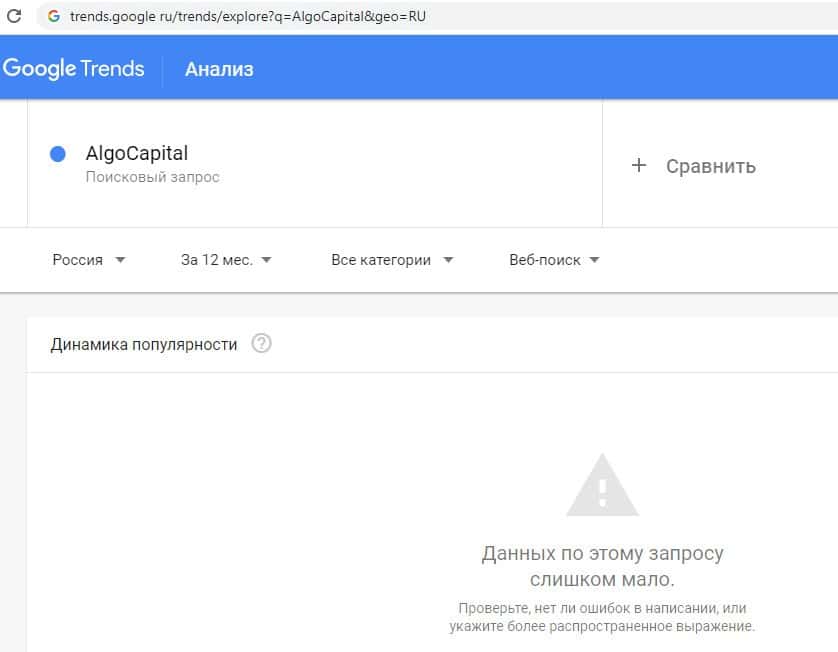Click the blue dot next to AlgoCapital
Viewport: 838px width, 652px height.
click(58, 154)
